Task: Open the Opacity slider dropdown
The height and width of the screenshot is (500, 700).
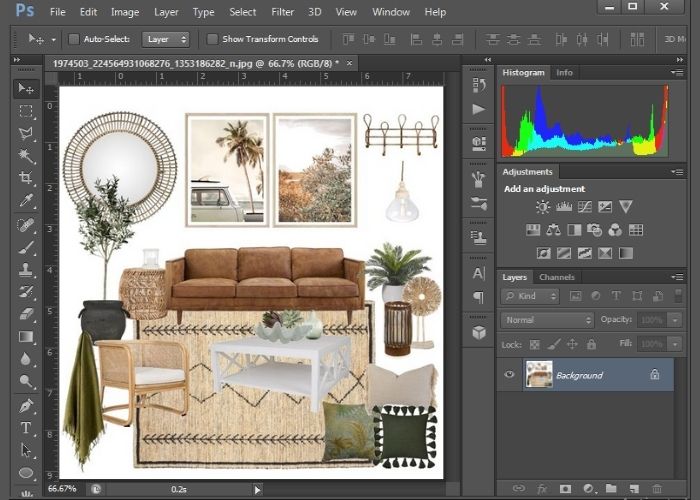Action: [x=675, y=320]
